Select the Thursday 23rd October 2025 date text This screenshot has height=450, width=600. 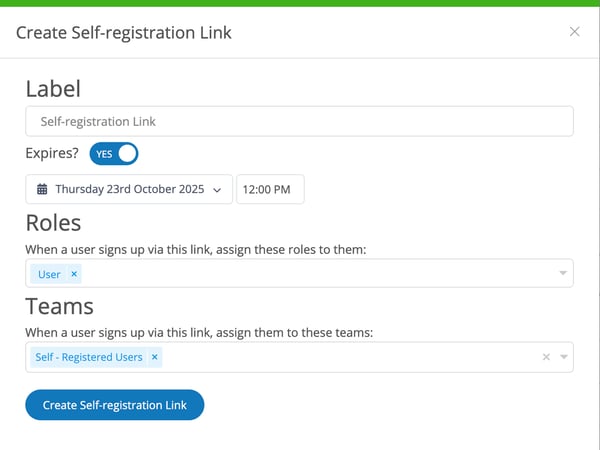pyautogui.click(x=129, y=189)
